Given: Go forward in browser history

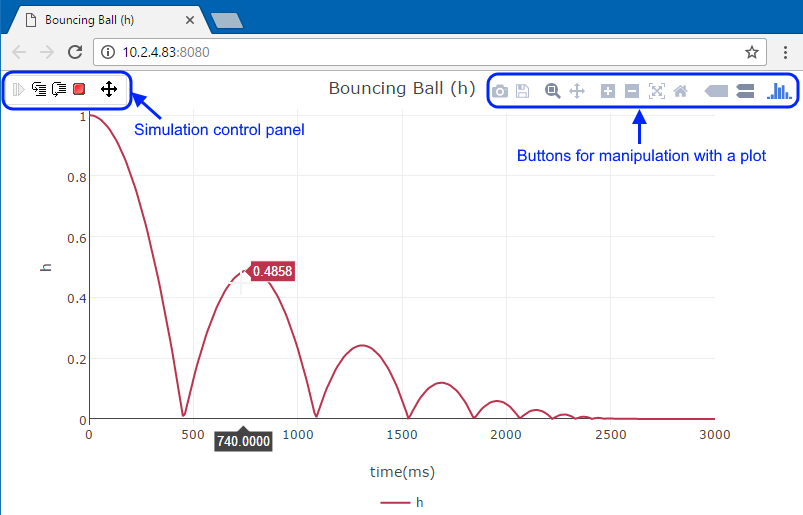Looking at the screenshot, I should (47, 52).
